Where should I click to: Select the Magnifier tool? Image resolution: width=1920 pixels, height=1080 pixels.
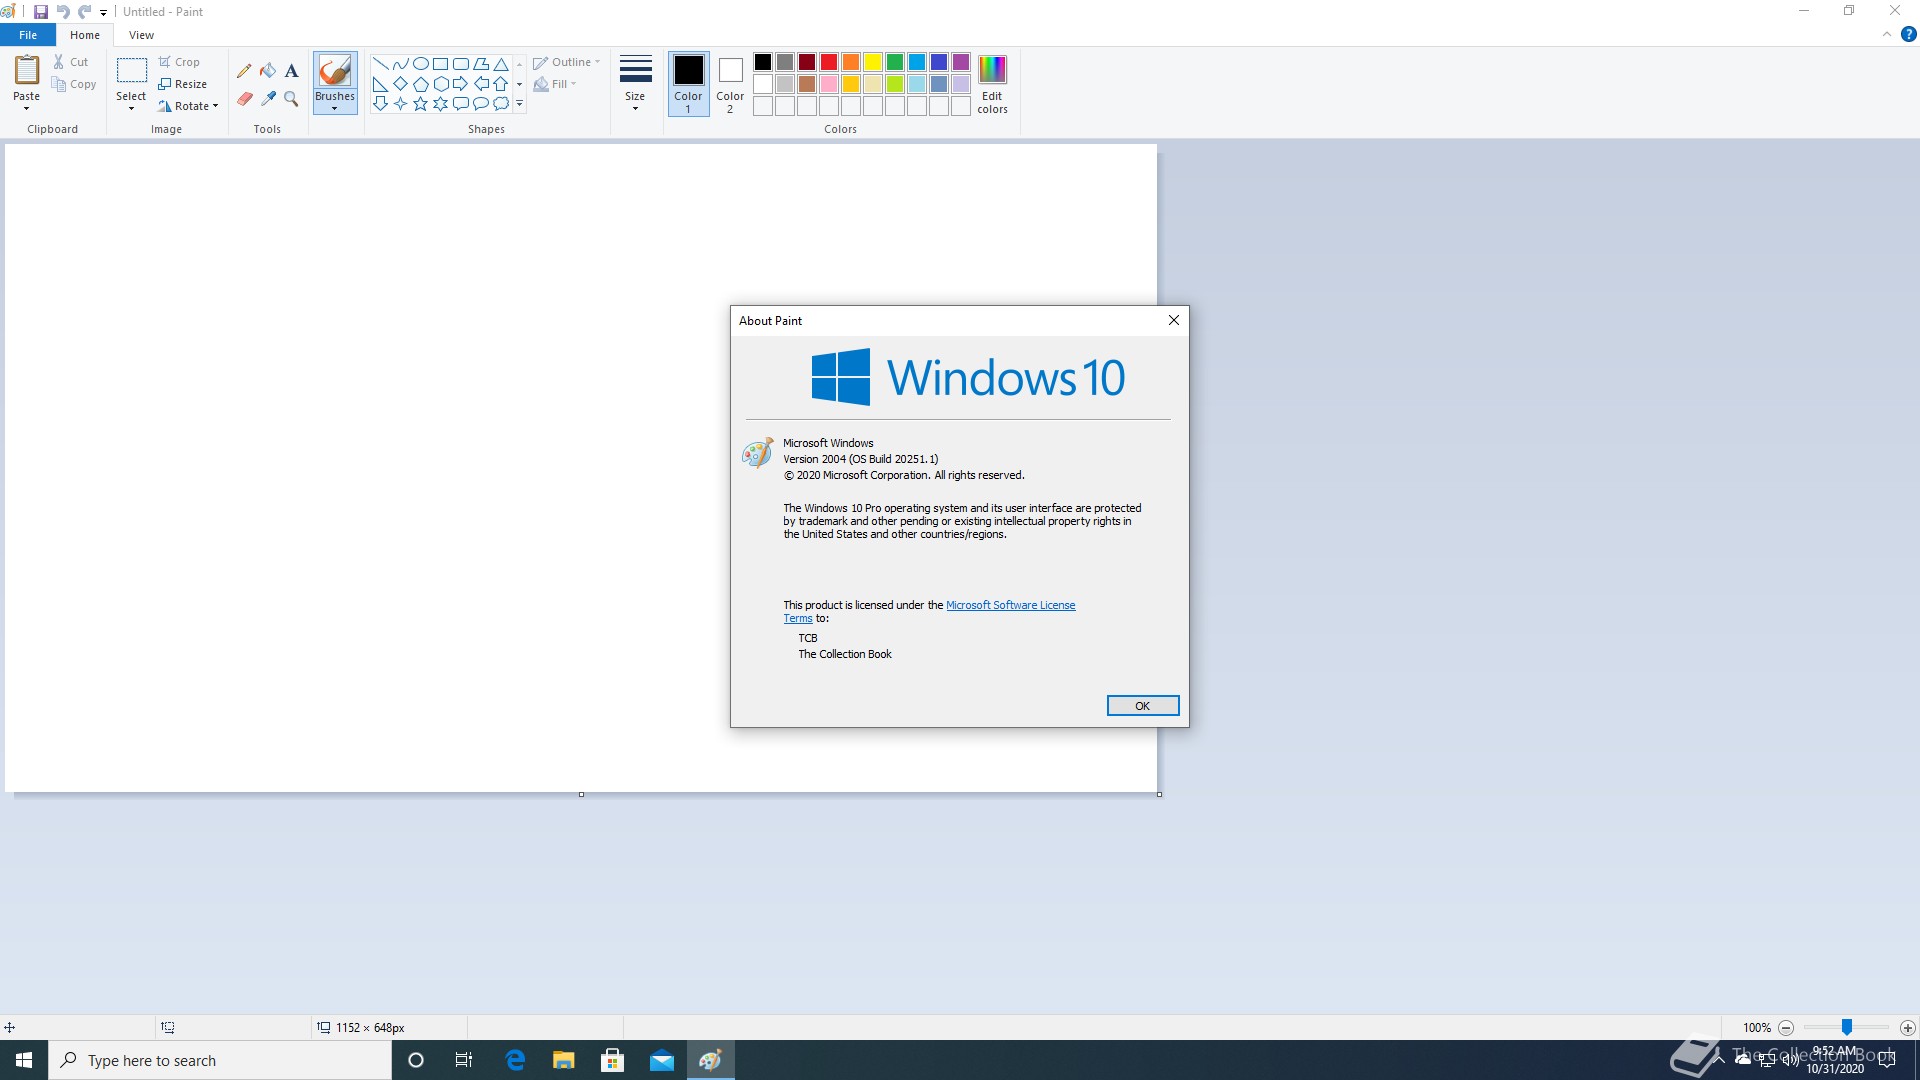tap(291, 99)
